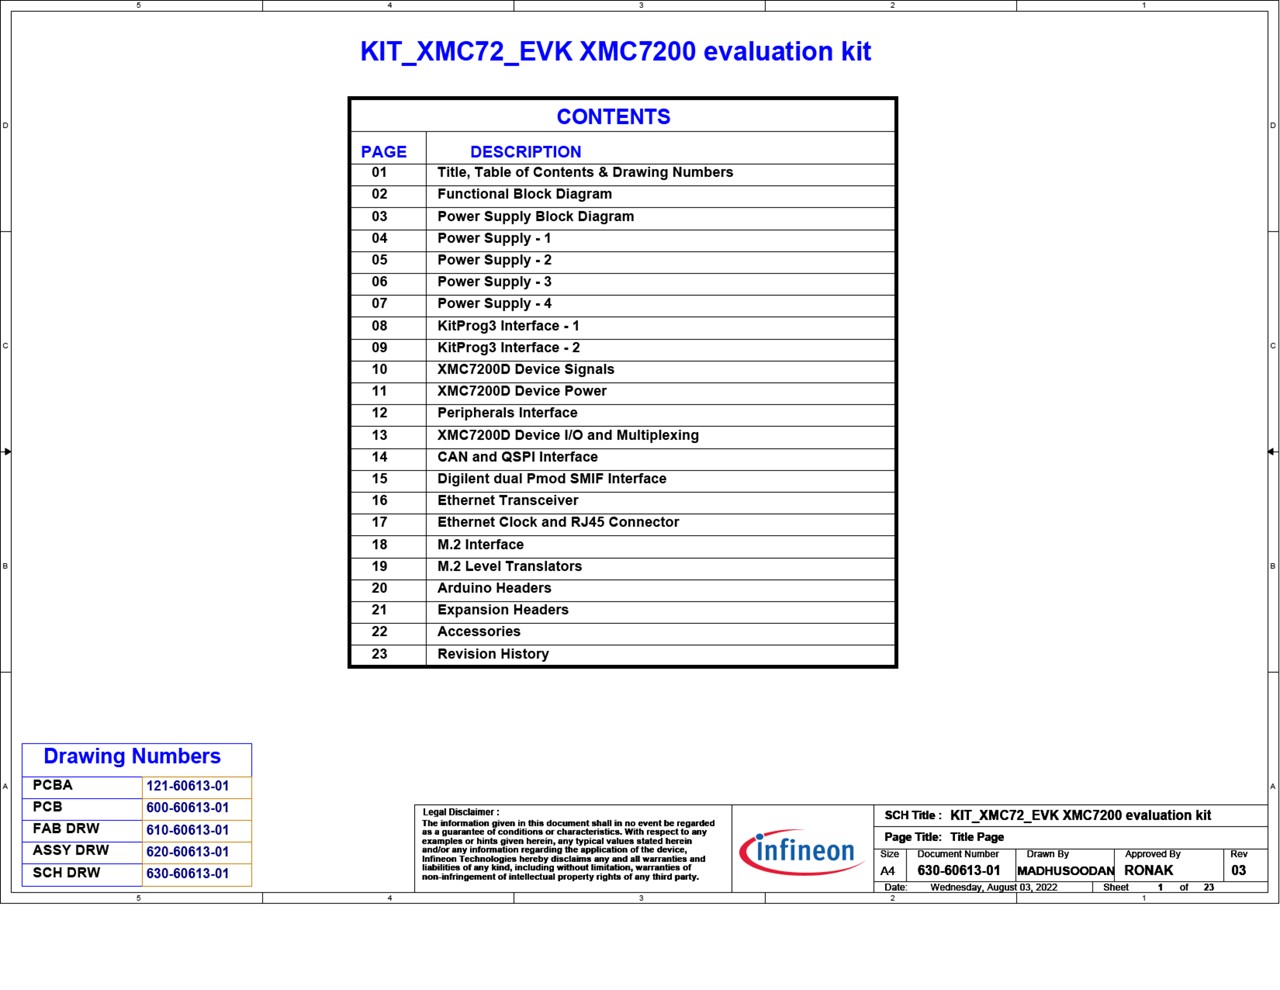
Task: Select Ethernet Transceiver in contents
Action: [507, 501]
